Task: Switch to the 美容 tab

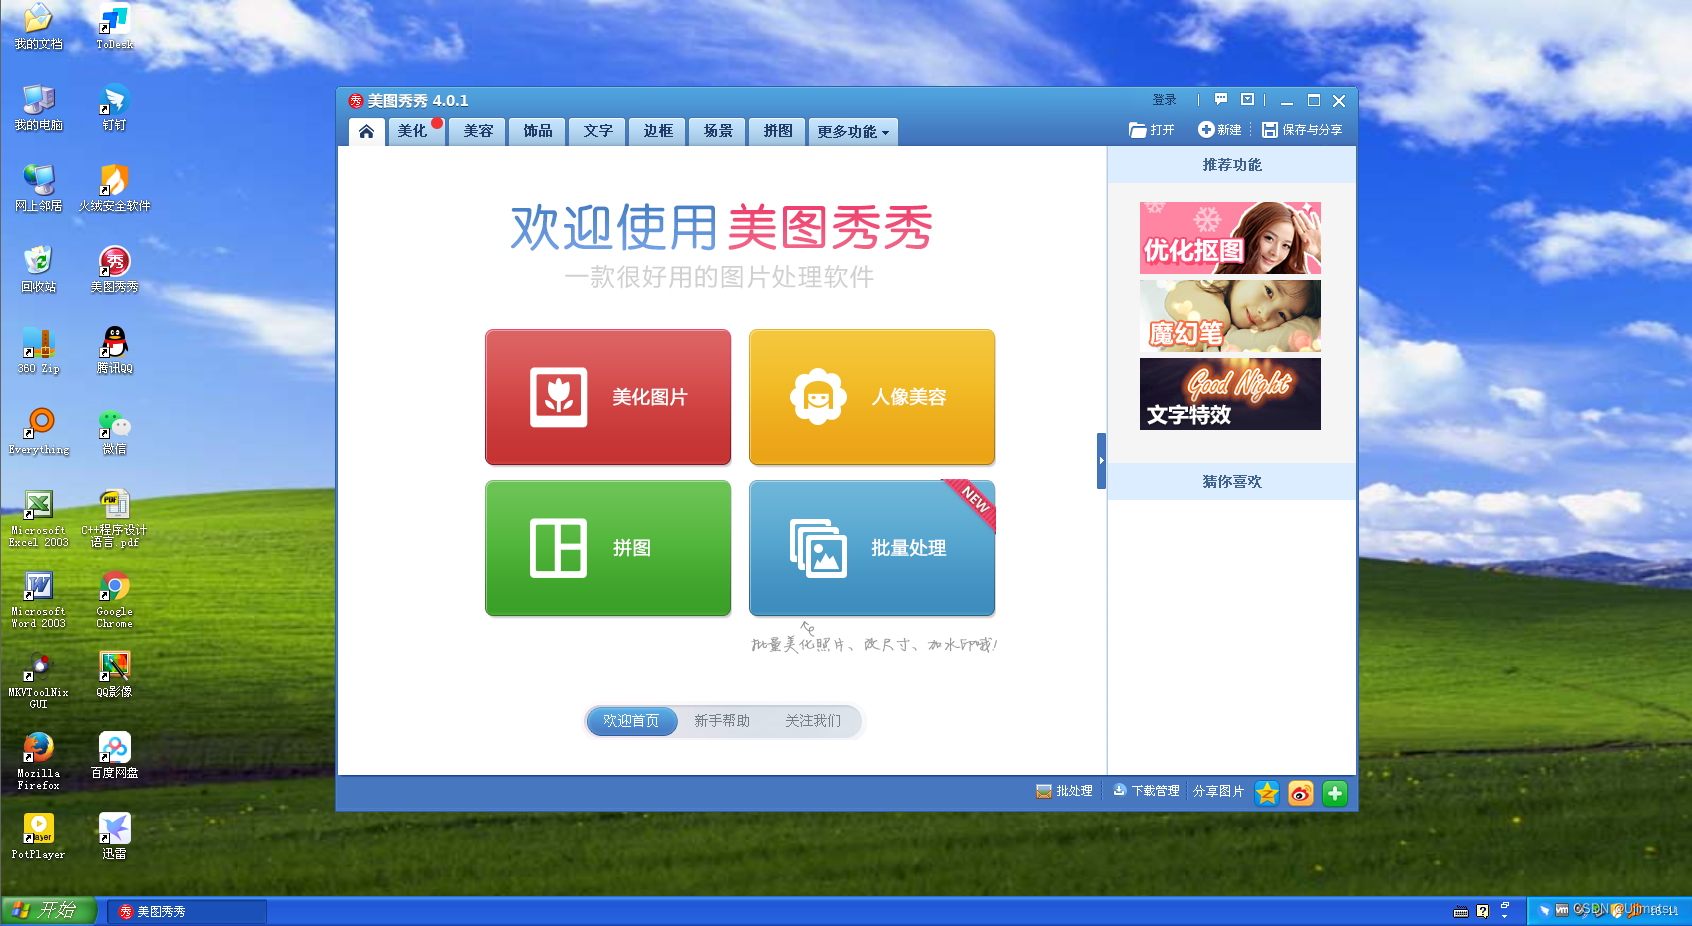Action: coord(478,131)
